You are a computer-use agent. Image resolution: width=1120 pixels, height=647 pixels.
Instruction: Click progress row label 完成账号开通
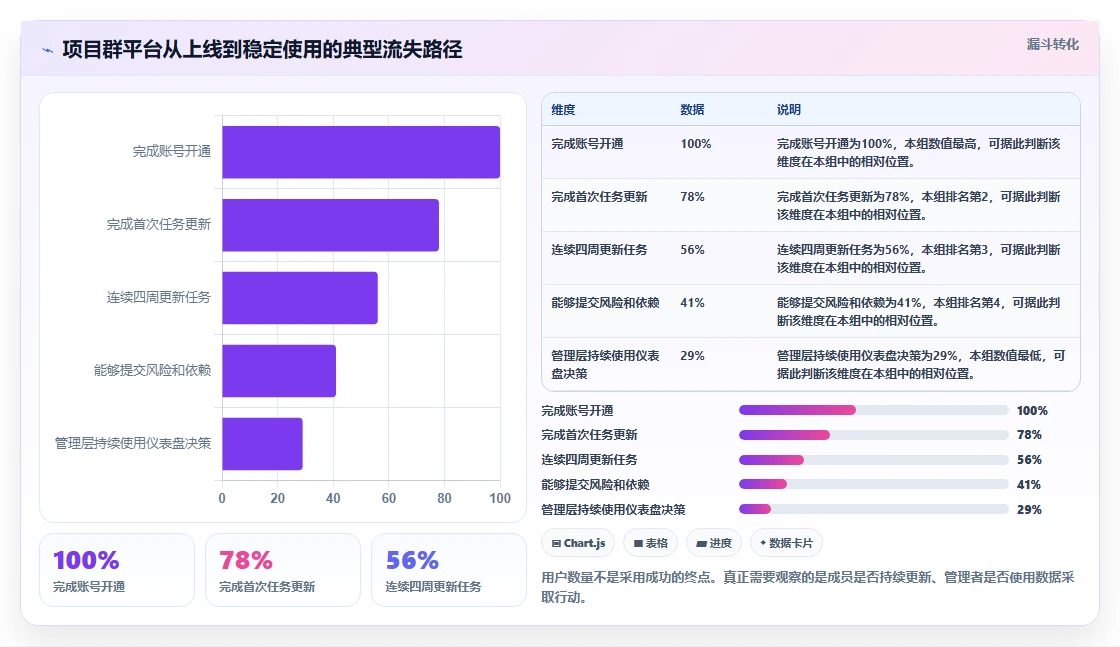pyautogui.click(x=577, y=411)
